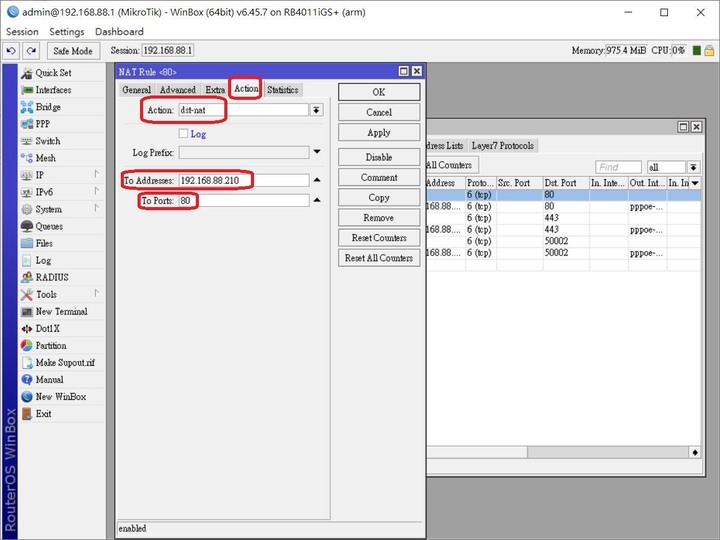
Task: Switch to the Statistics tab
Action: (x=282, y=90)
